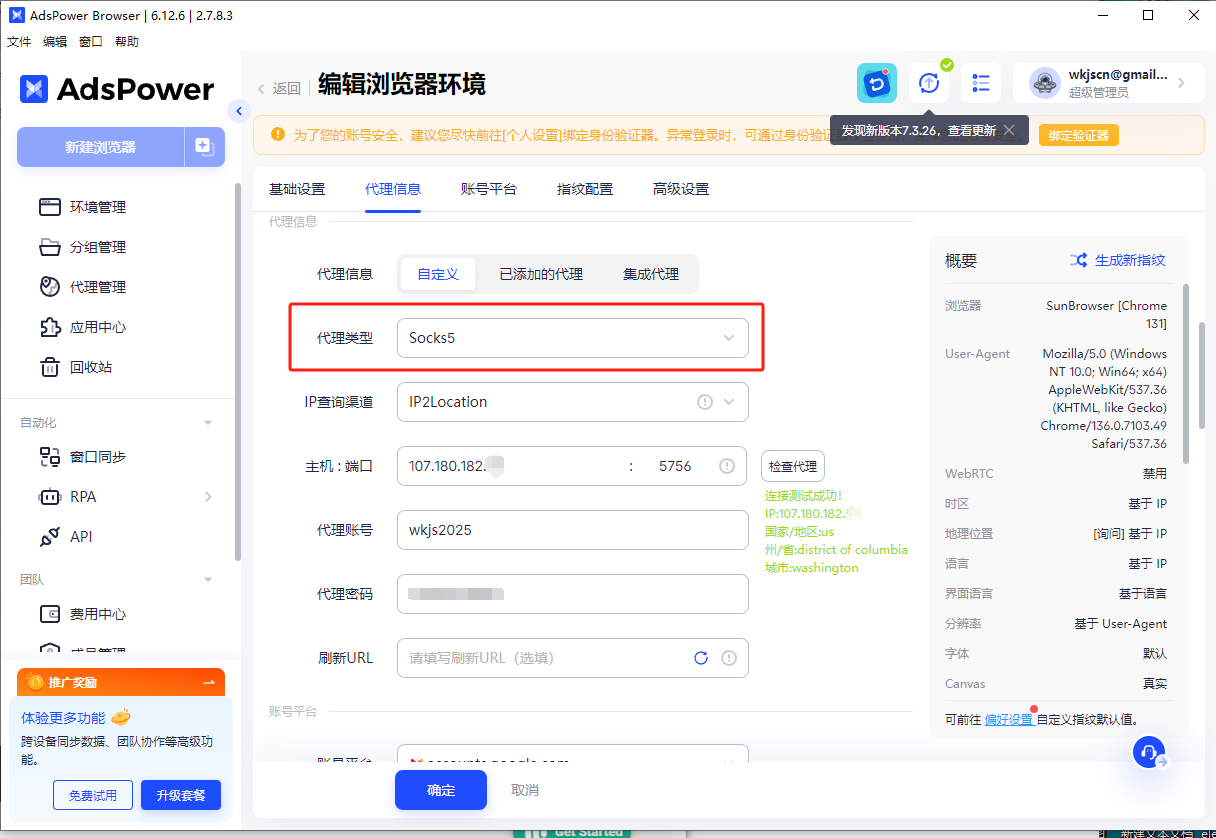Select the 已添加的代理 option

point(541,274)
